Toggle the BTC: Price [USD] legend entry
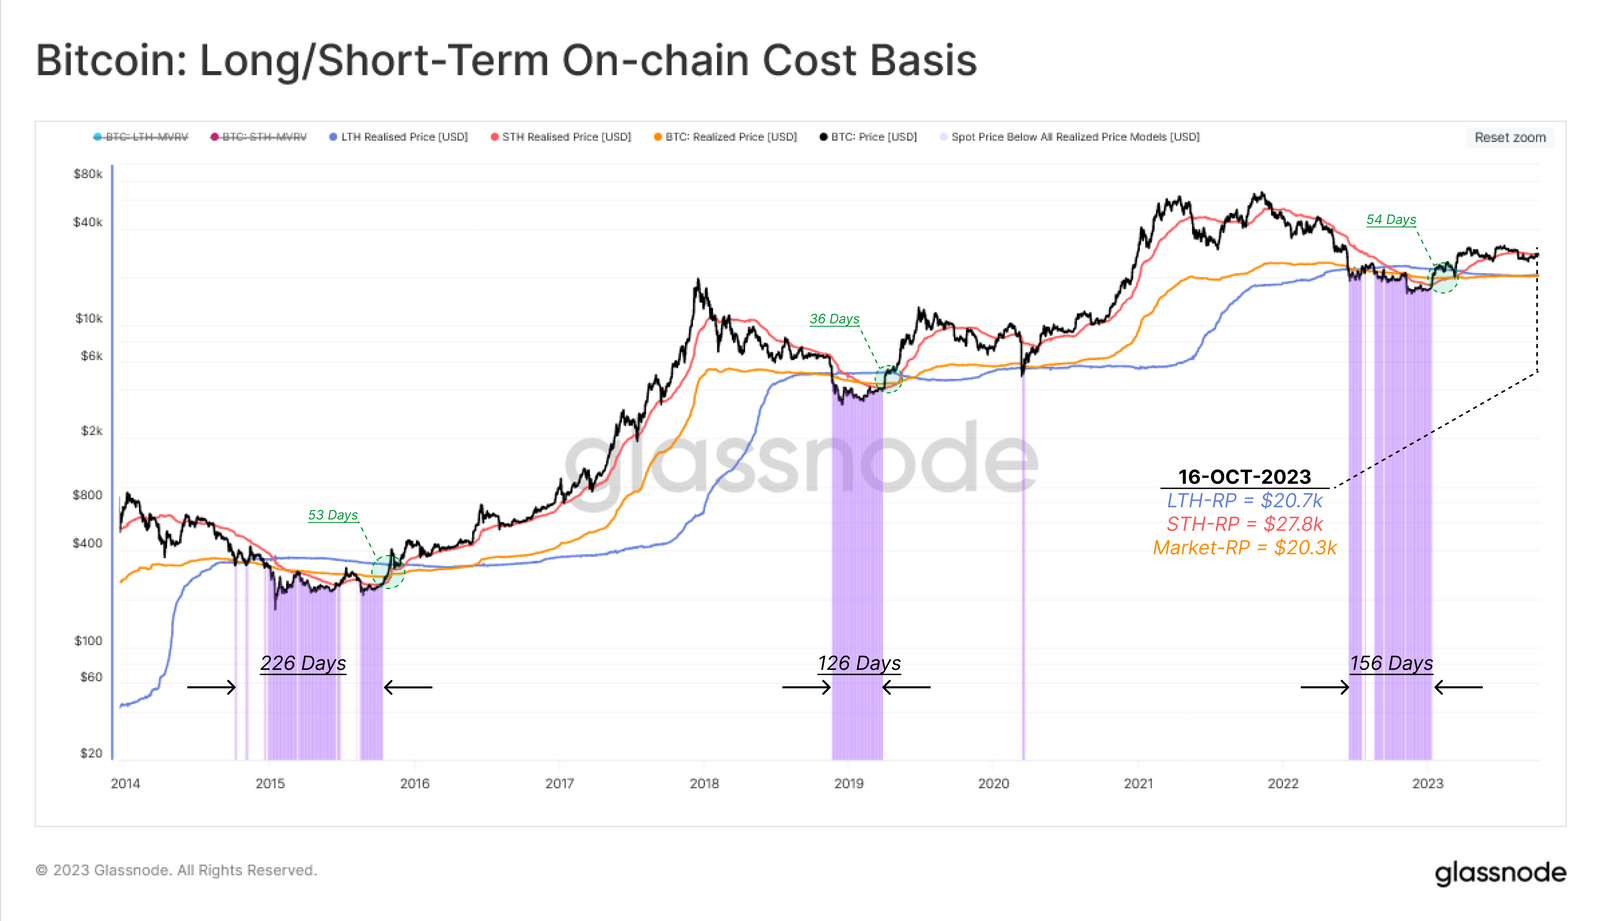This screenshot has width=1600, height=921. pyautogui.click(x=868, y=137)
